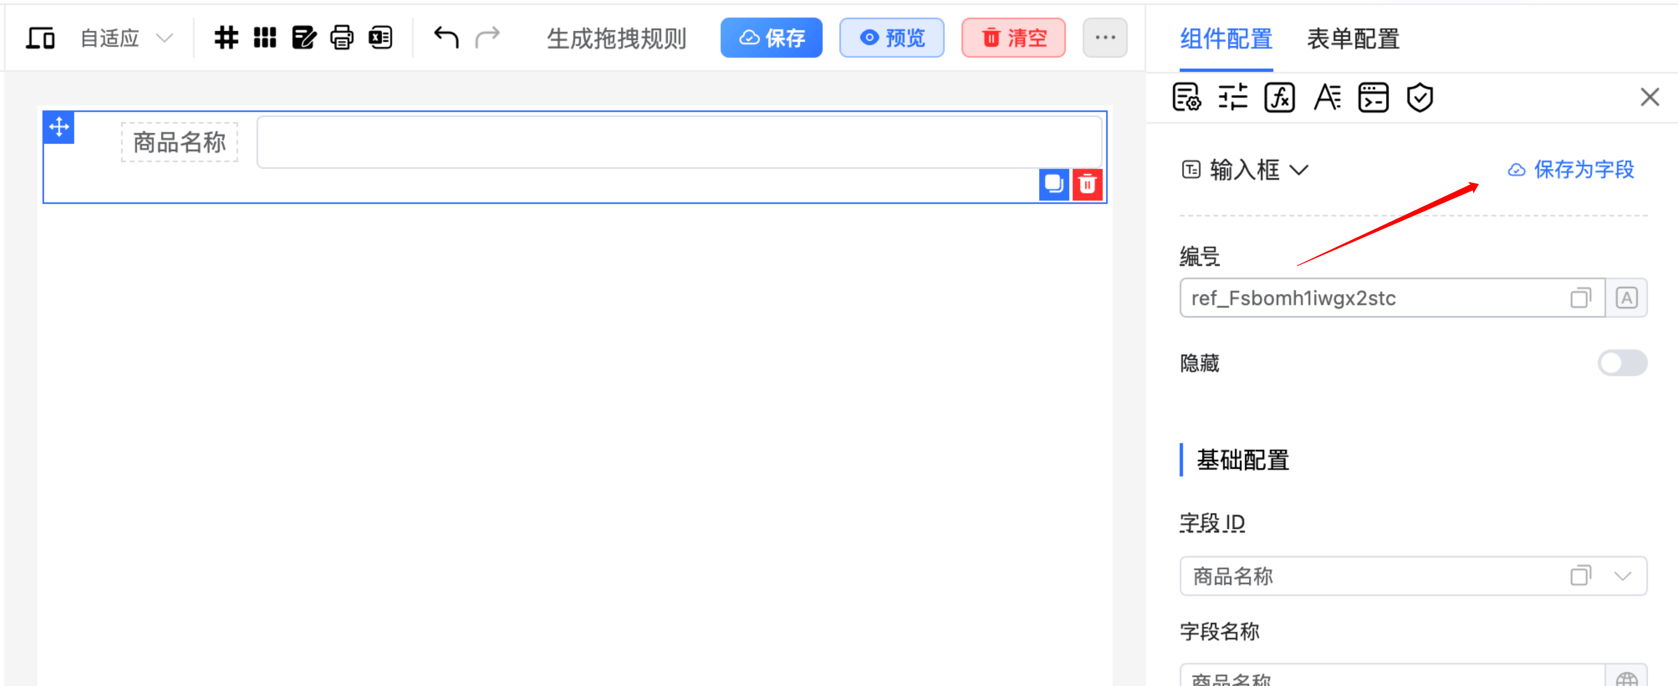Click the 保存为字段 link
The height and width of the screenshot is (686, 1678).
[1571, 170]
